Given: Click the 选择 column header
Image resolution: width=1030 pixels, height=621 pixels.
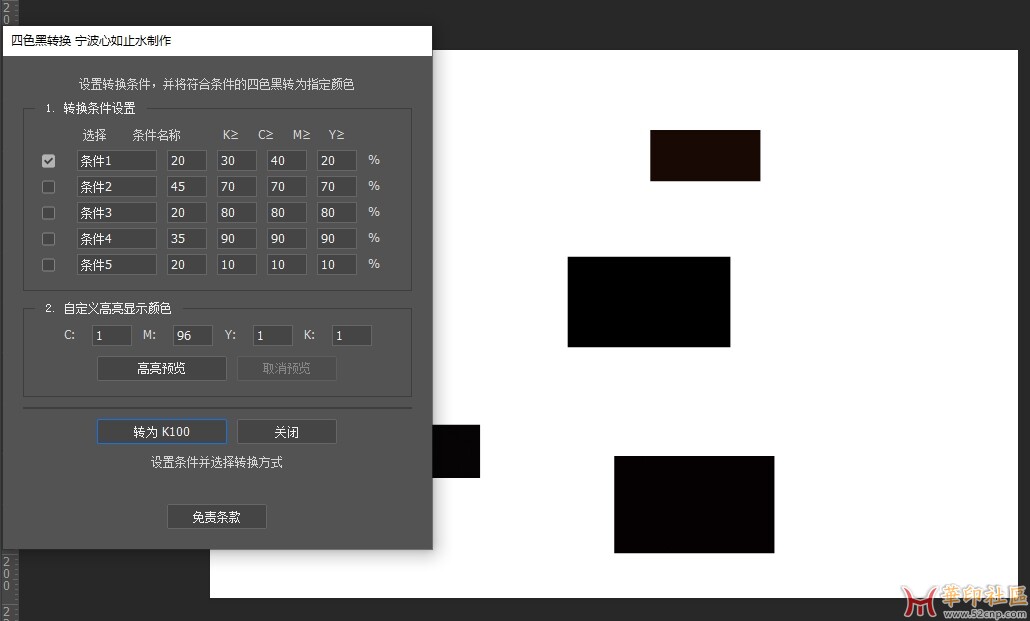Looking at the screenshot, I should 95,135.
